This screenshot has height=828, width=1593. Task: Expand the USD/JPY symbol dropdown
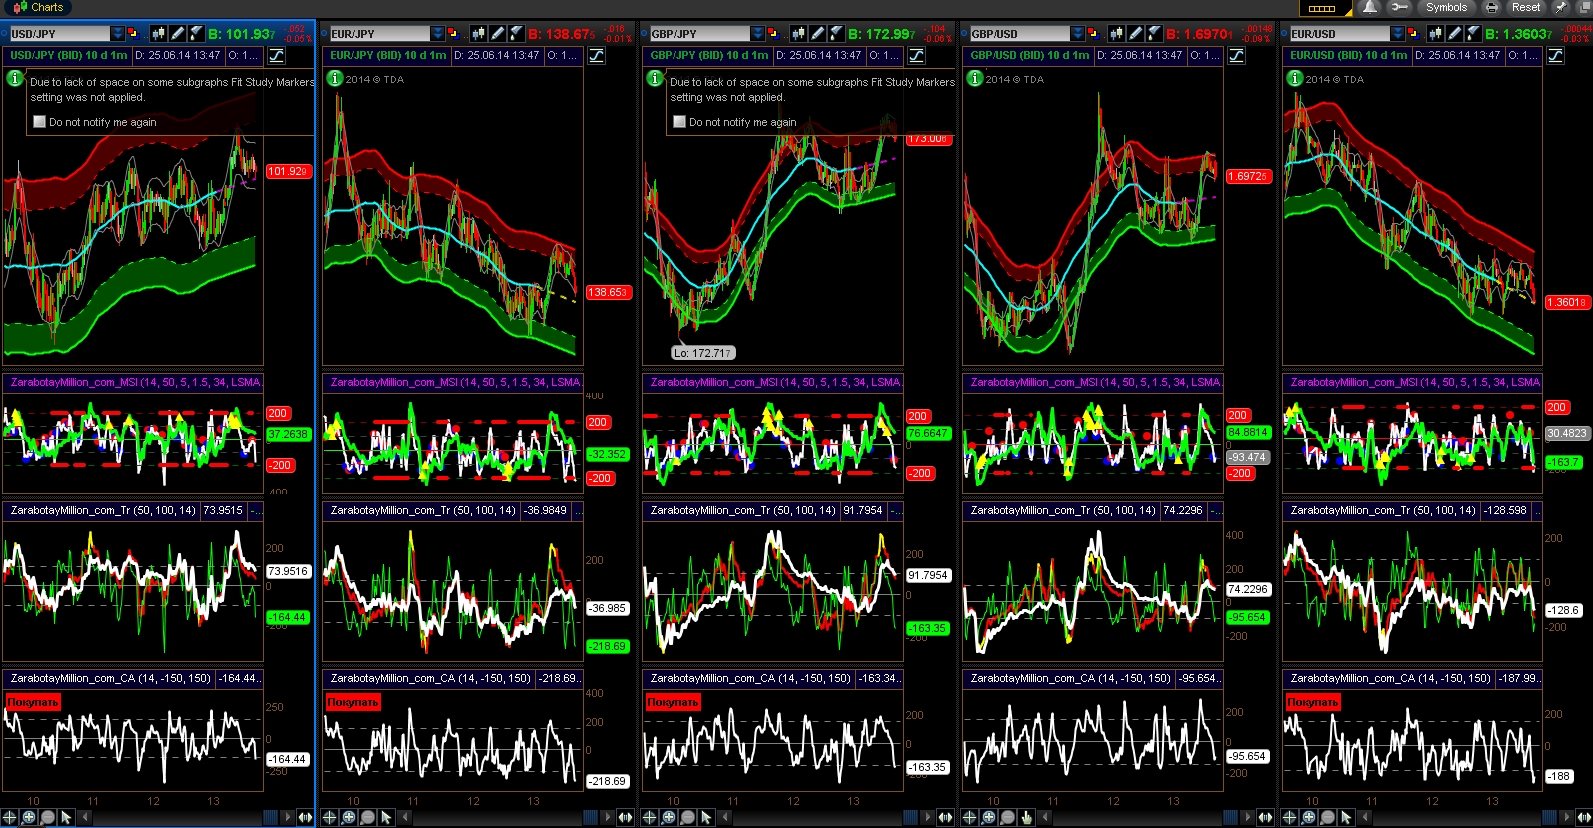pyautogui.click(x=118, y=34)
